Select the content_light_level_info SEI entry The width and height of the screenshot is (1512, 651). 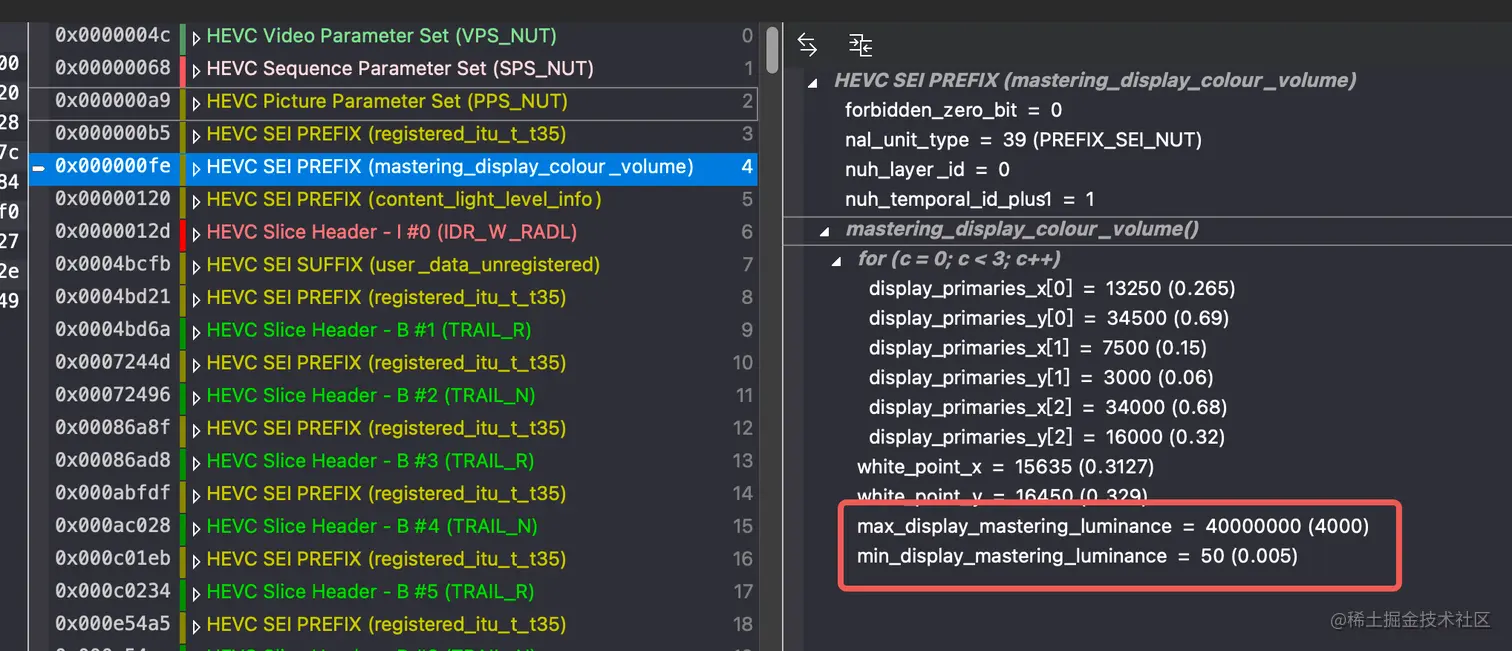tap(400, 200)
